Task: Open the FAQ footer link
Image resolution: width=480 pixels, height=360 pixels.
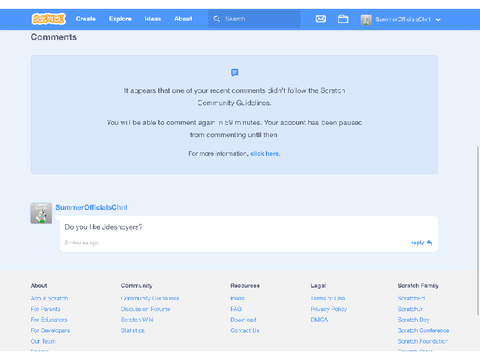Action: 236,309
